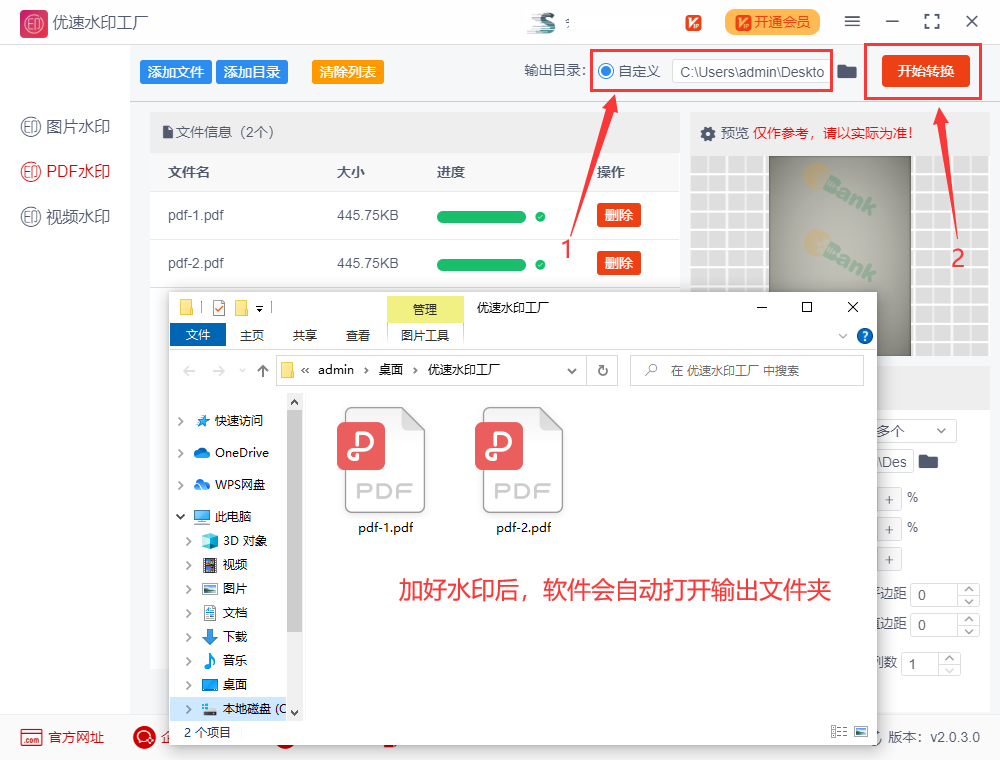Expand 快速访问 in navigation tree

pos(180,421)
